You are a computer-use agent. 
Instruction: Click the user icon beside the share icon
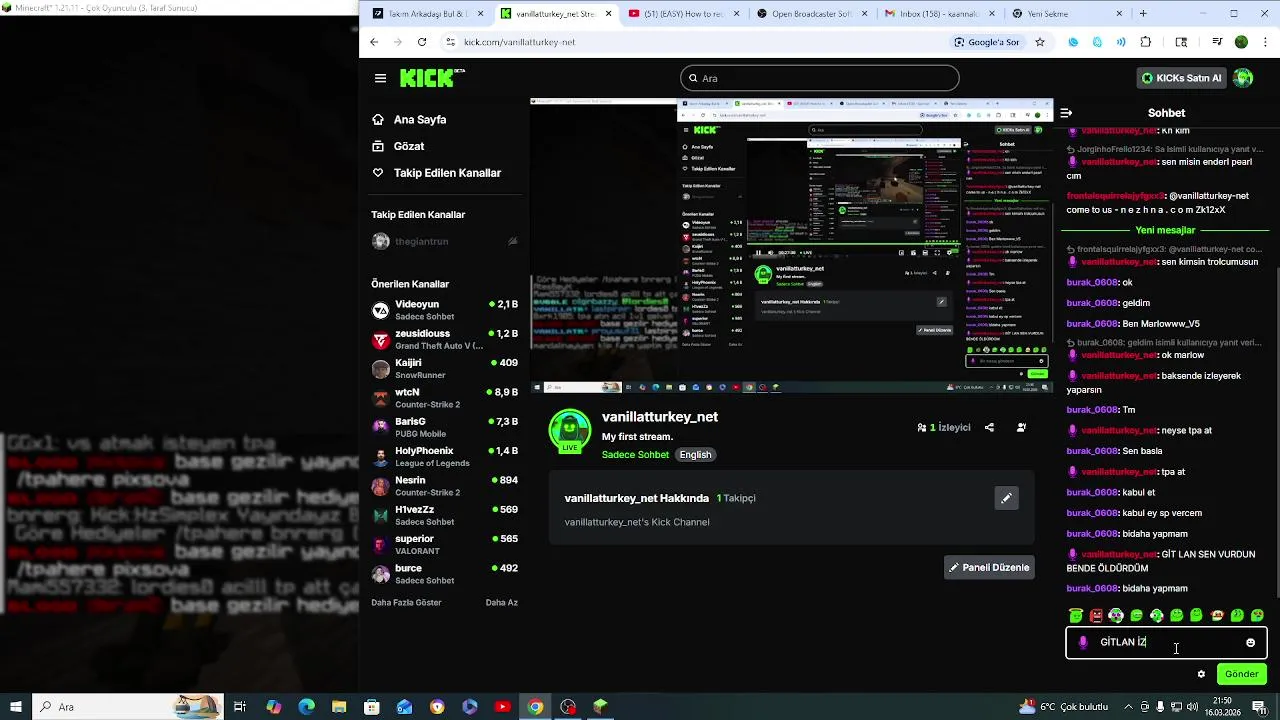[x=1021, y=427]
